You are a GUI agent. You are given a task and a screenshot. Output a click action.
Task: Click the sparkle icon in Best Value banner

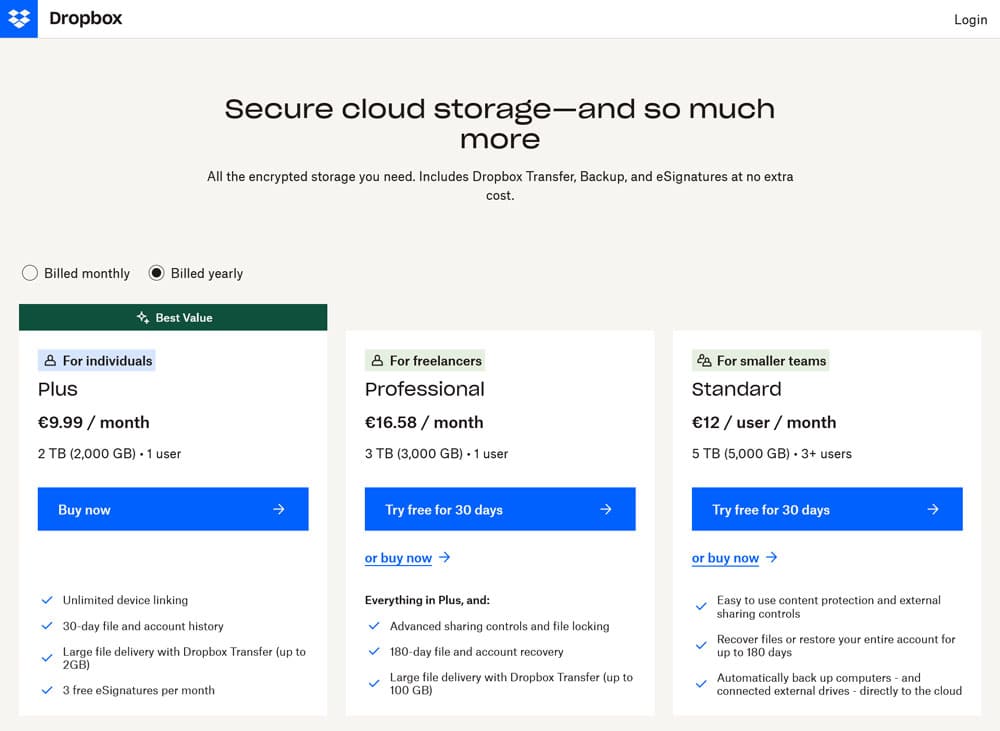143,318
